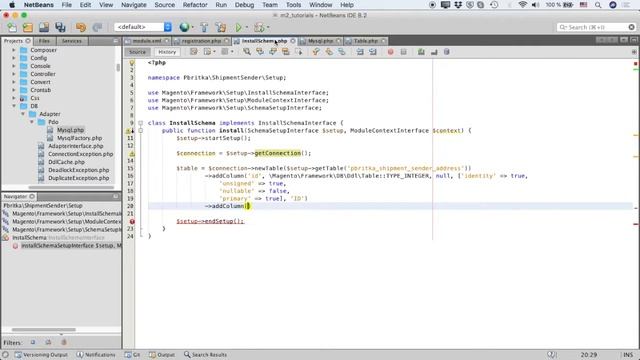Toggle the Source view button
The height and width of the screenshot is (360, 640).
coord(137,52)
